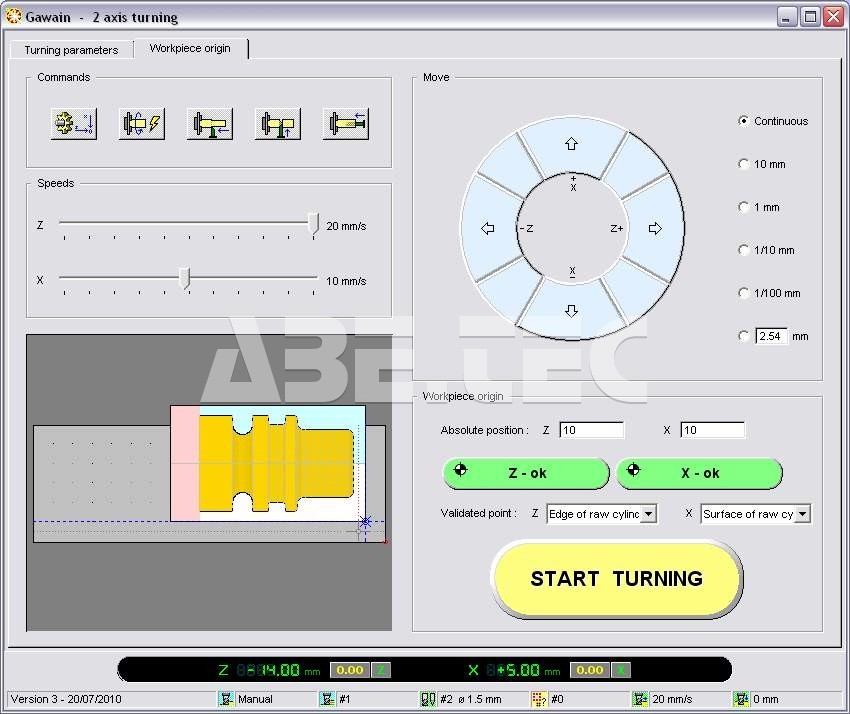Open the X validated point dropdown
Screen dimensions: 850x714
pos(802,514)
